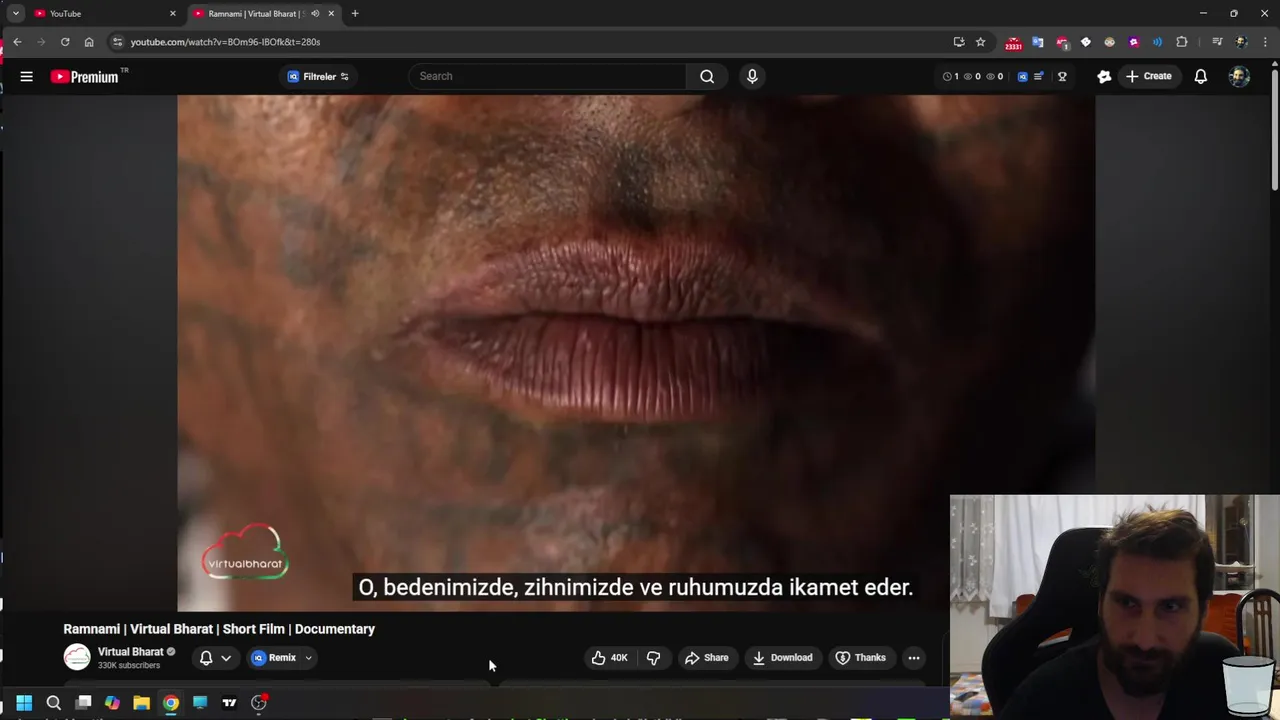
Task: Open Chrome three-dot menu
Action: (x=1266, y=42)
